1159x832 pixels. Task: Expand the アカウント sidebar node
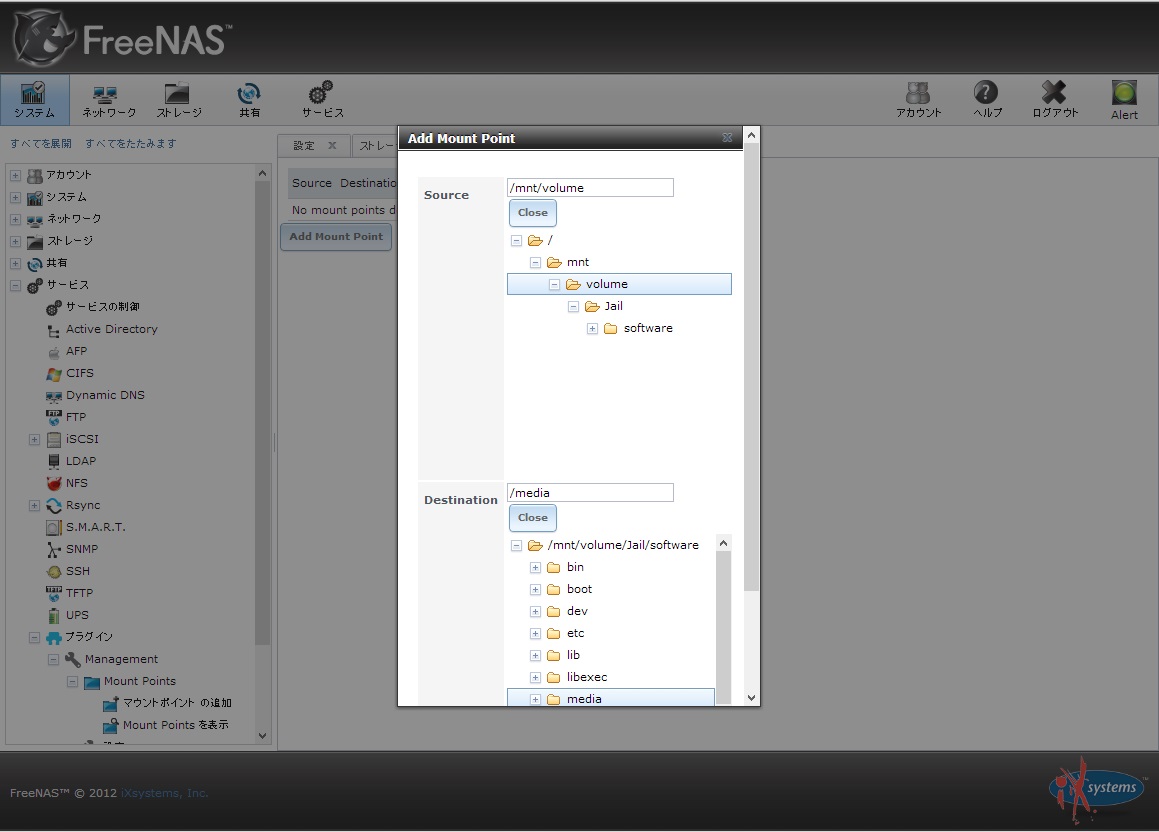pos(16,176)
